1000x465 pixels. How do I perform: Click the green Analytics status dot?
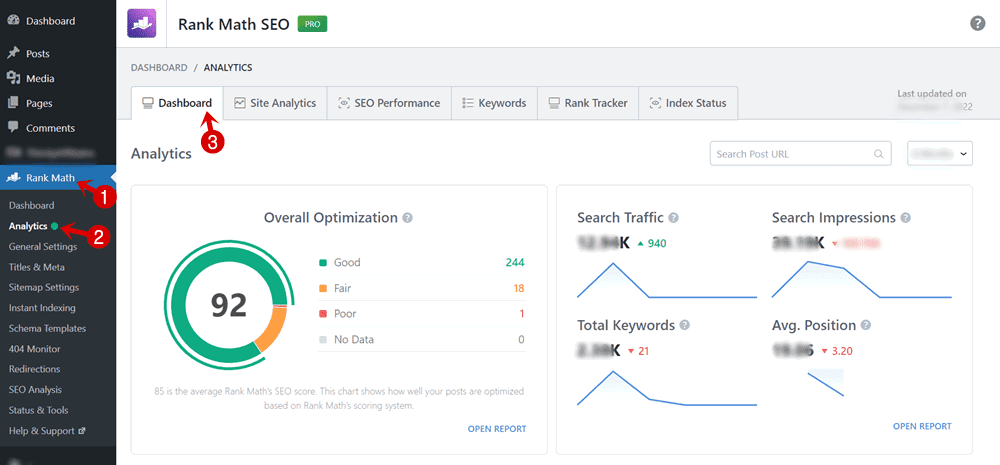[x=55, y=226]
